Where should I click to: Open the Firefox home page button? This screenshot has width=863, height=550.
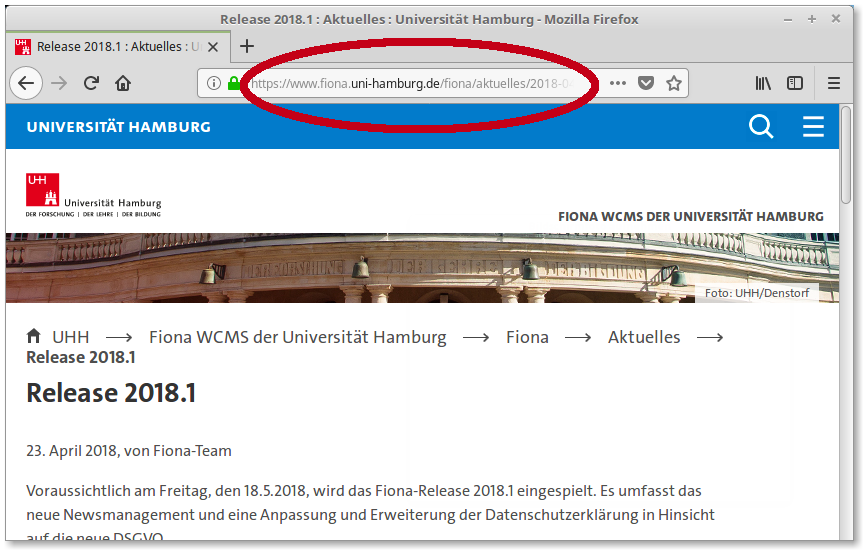123,83
